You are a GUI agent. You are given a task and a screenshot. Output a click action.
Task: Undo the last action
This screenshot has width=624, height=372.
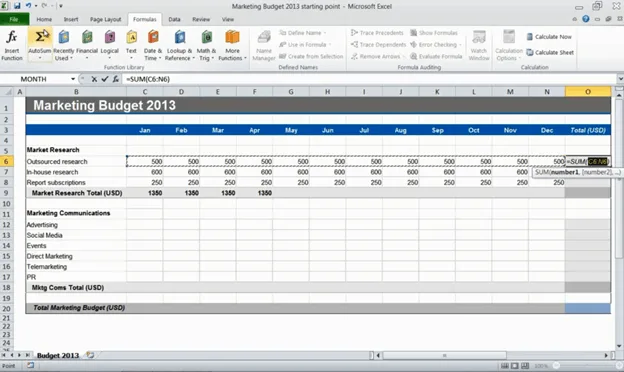[x=29, y=6]
